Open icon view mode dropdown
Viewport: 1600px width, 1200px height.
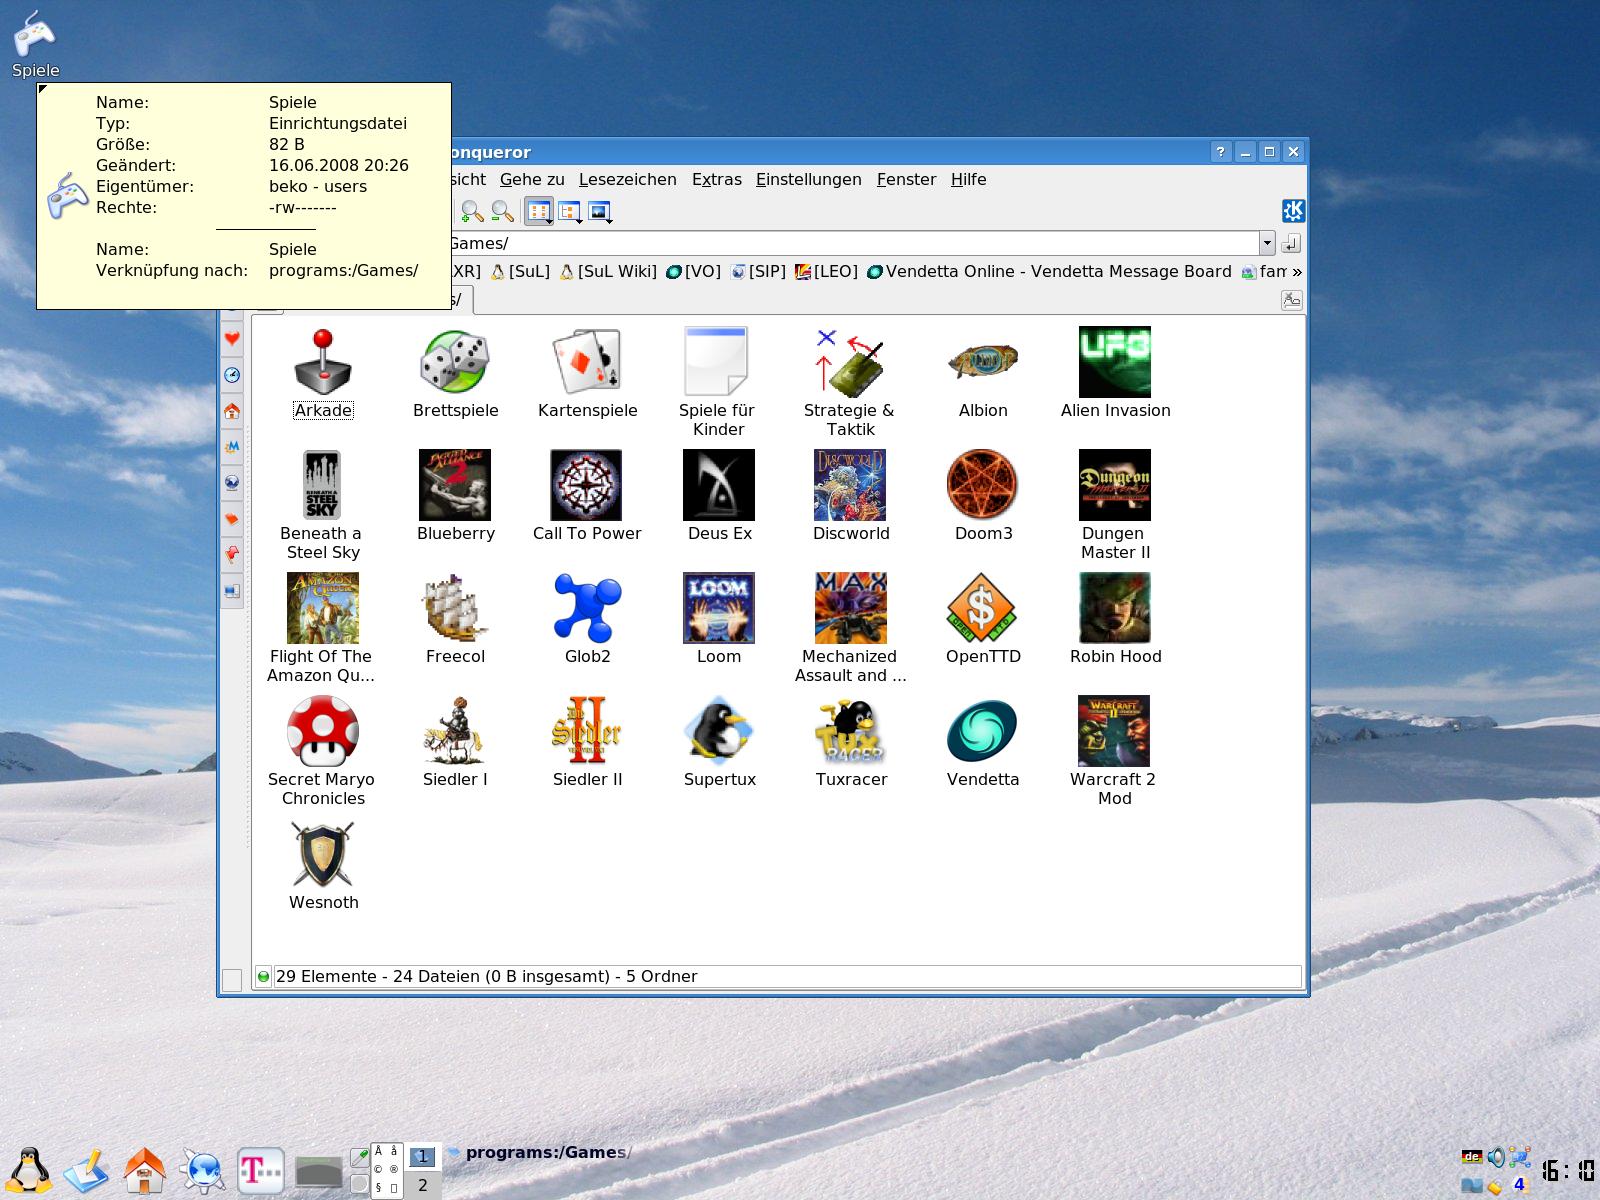click(x=540, y=211)
